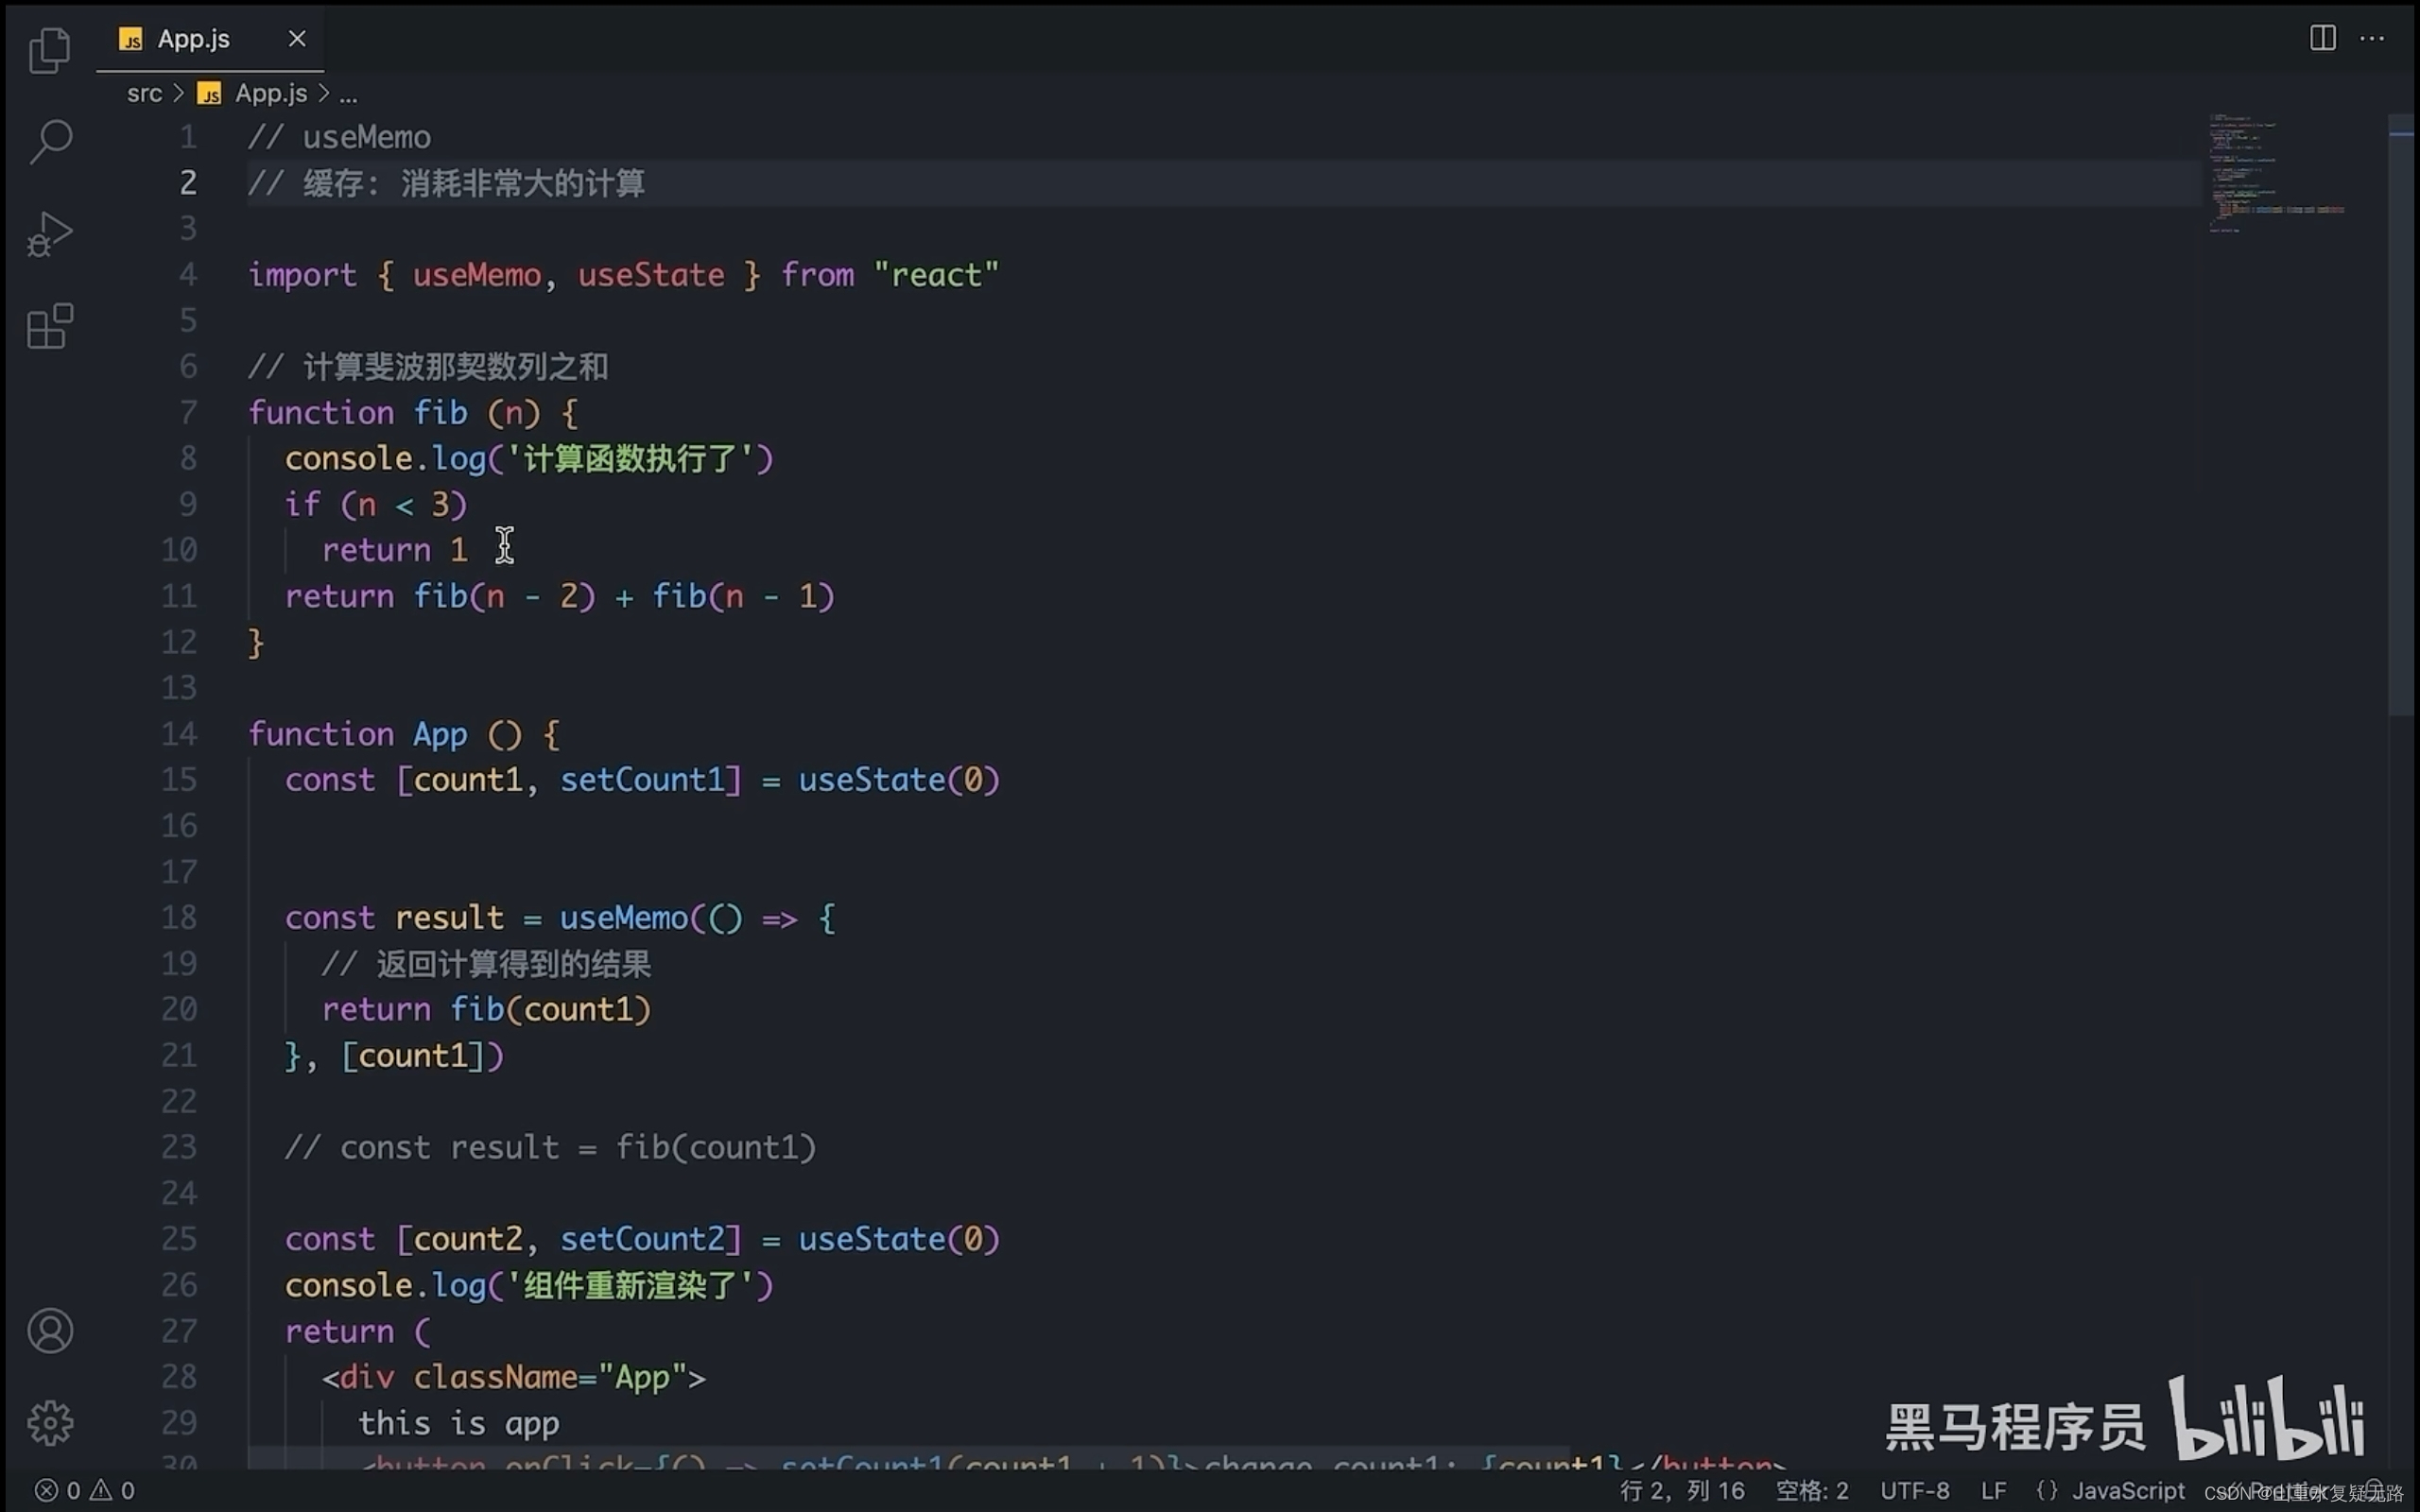Click line number 25
This screenshot has height=1512, width=2420.
tap(179, 1239)
